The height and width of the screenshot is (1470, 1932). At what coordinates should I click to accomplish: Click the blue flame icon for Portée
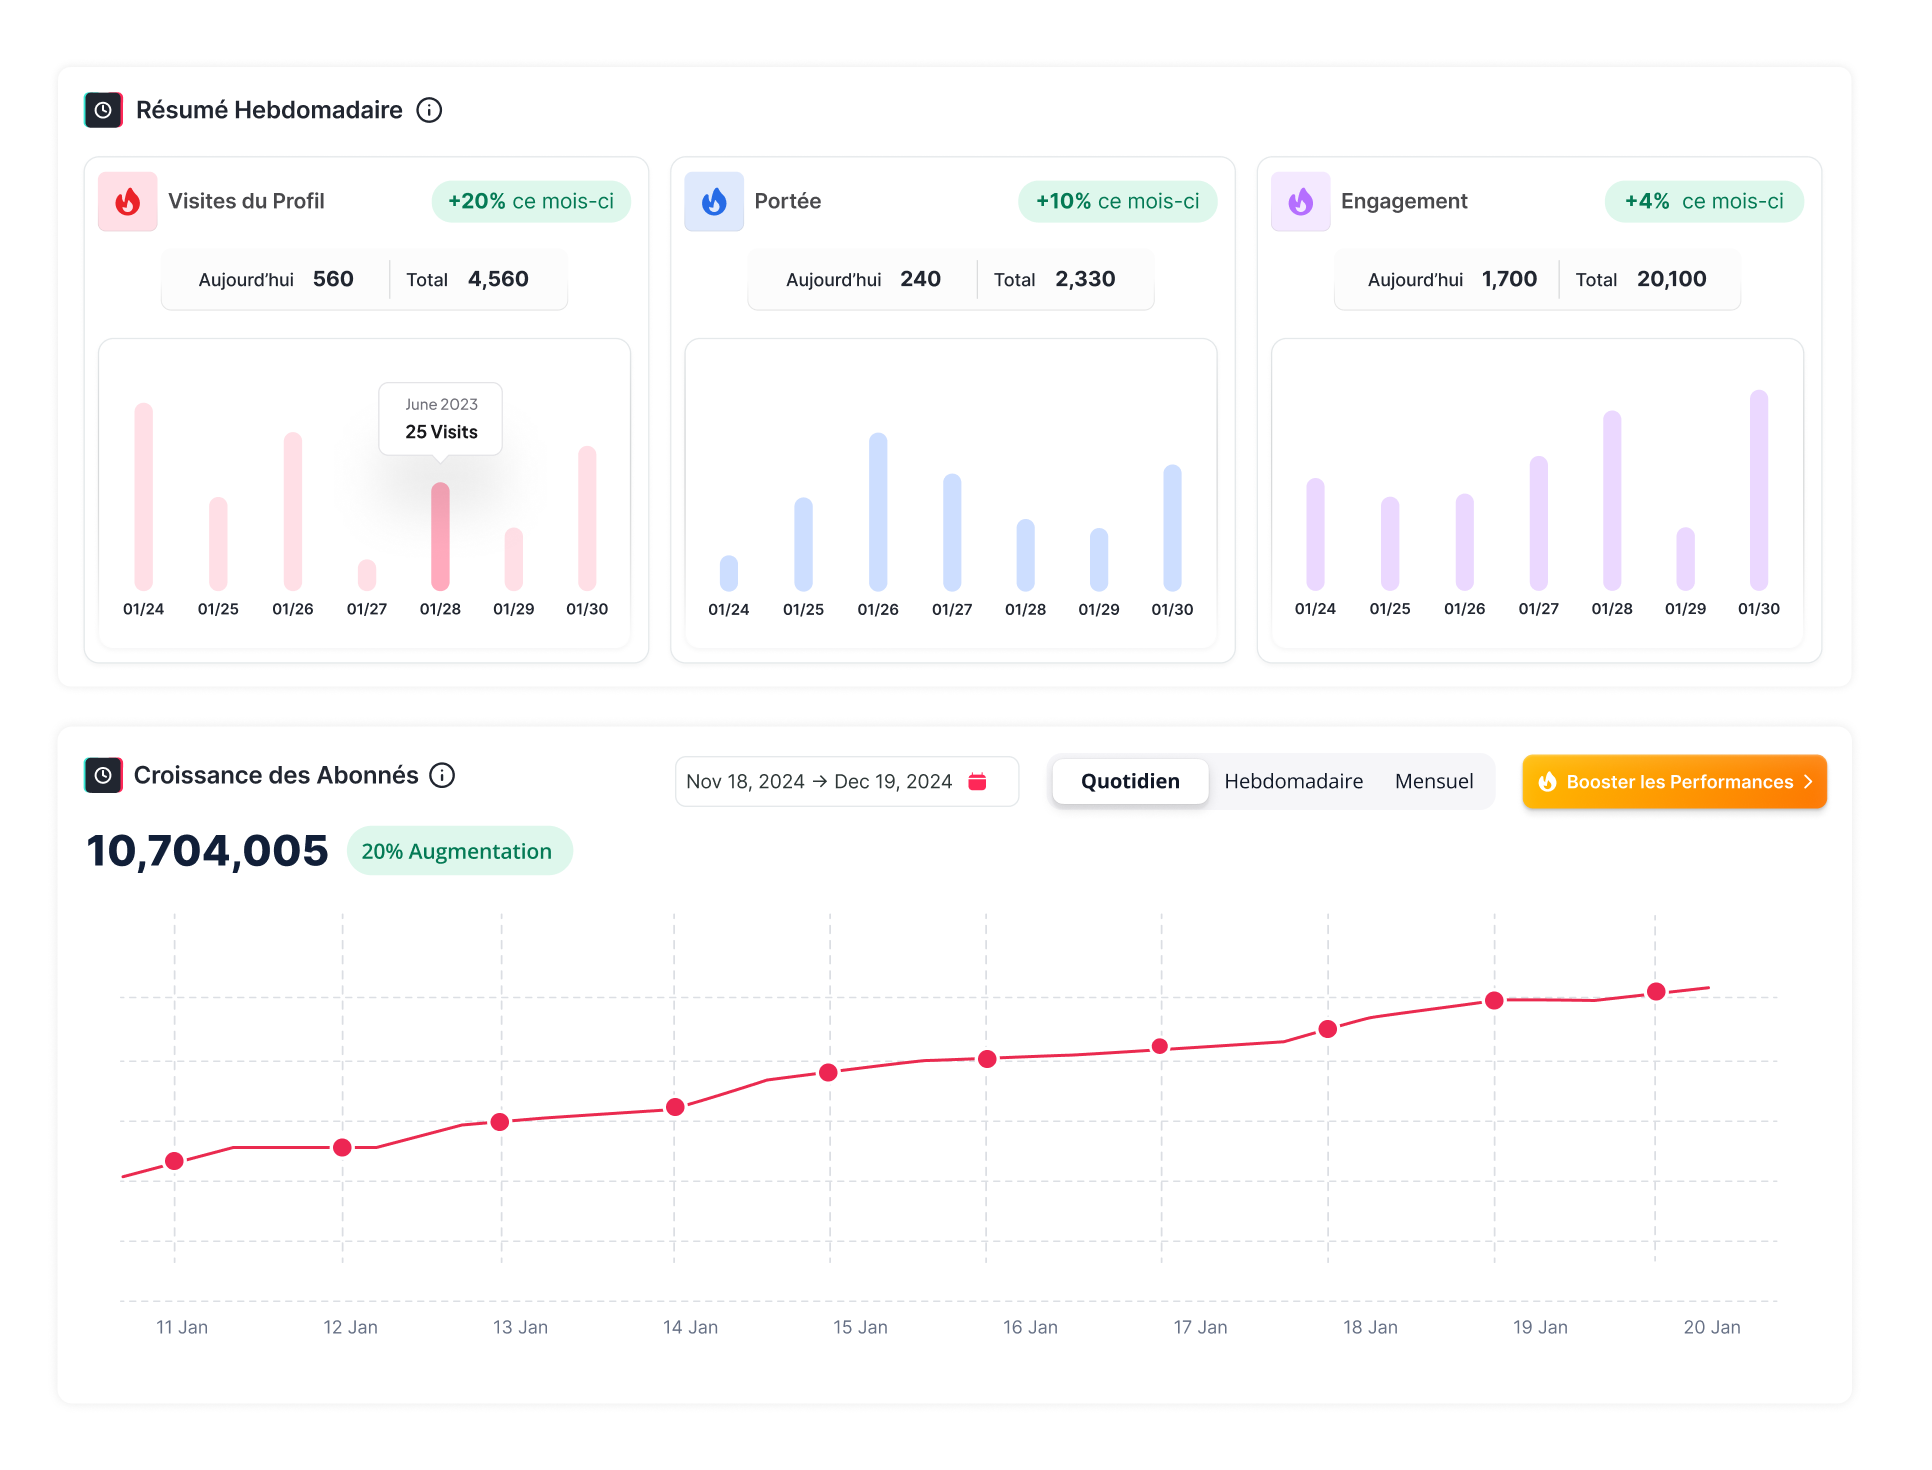[x=714, y=202]
